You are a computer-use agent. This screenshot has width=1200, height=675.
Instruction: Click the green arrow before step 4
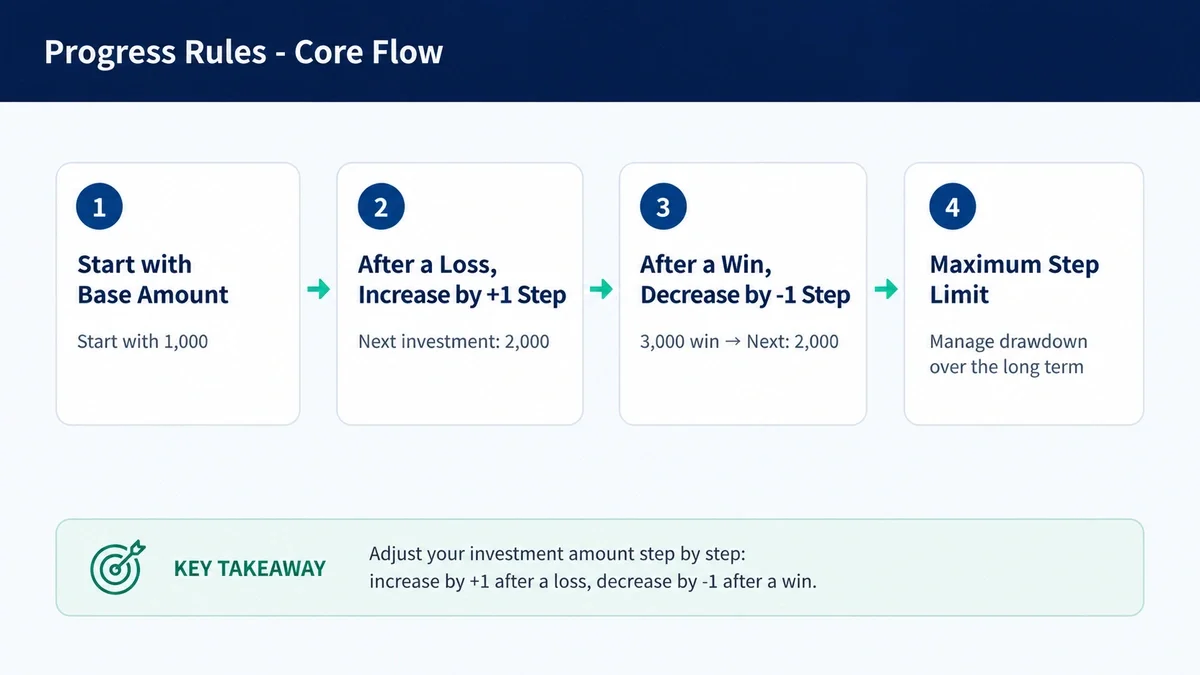(x=885, y=290)
